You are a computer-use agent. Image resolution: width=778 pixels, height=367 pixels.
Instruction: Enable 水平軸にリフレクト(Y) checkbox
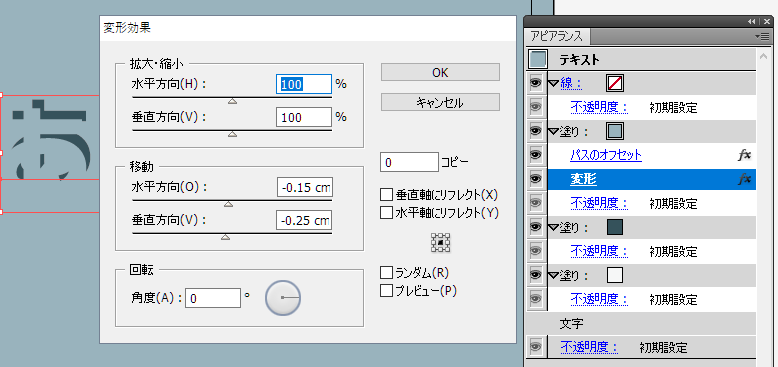(386, 213)
